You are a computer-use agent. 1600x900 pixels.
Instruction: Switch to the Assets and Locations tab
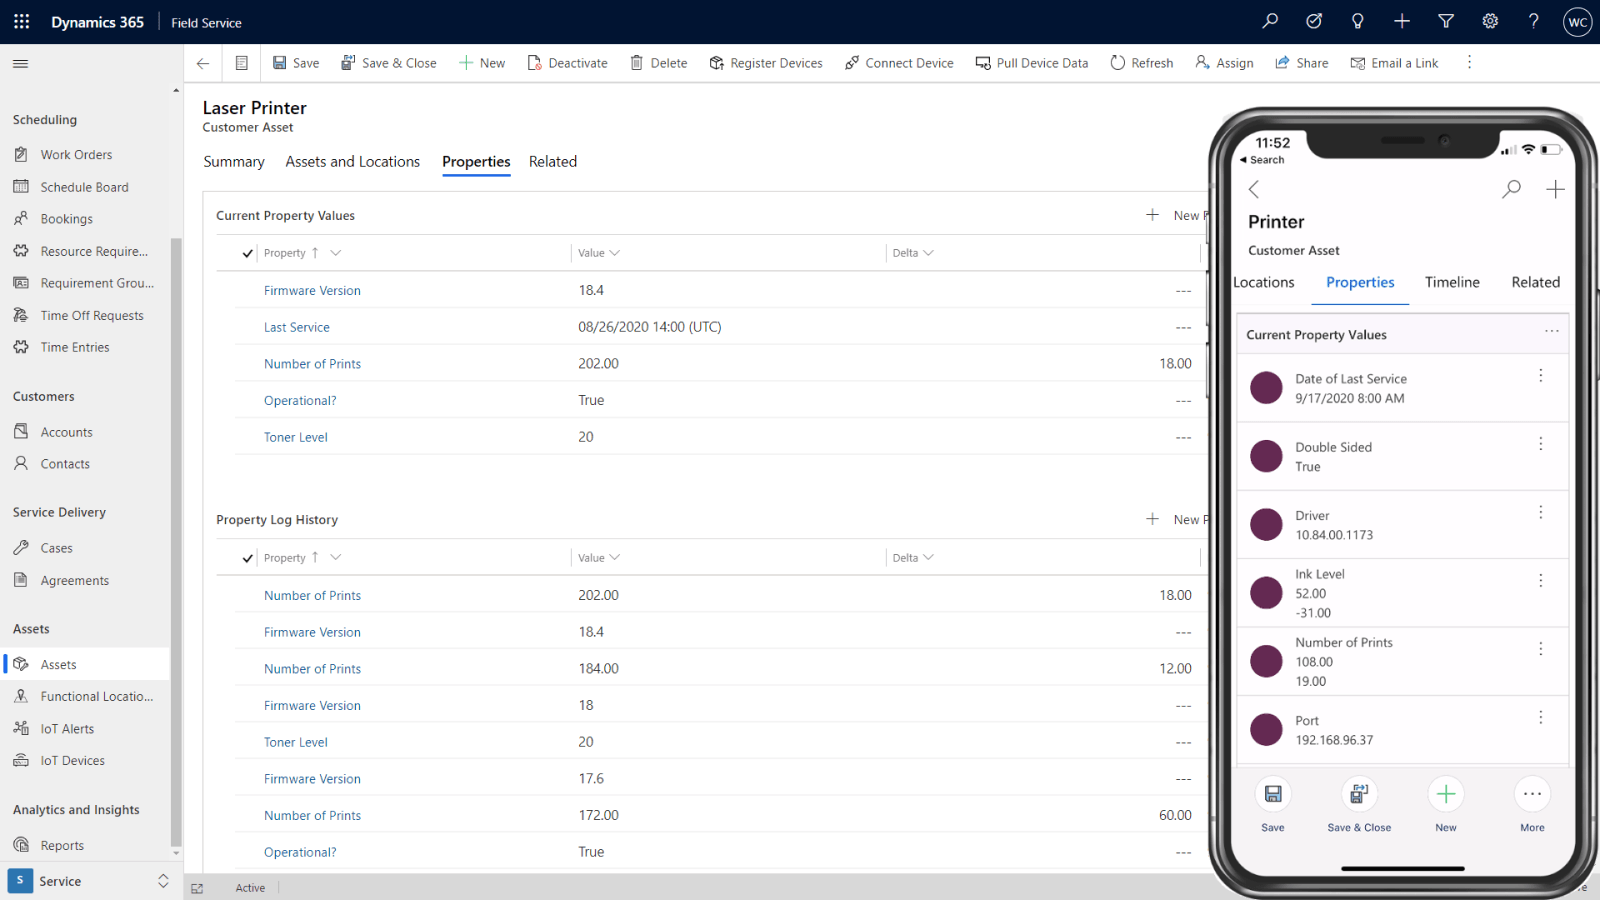click(352, 162)
